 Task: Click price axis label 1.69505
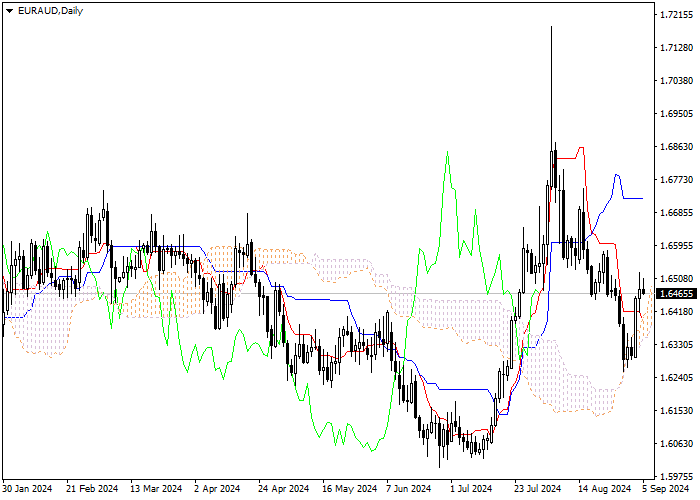coord(677,114)
